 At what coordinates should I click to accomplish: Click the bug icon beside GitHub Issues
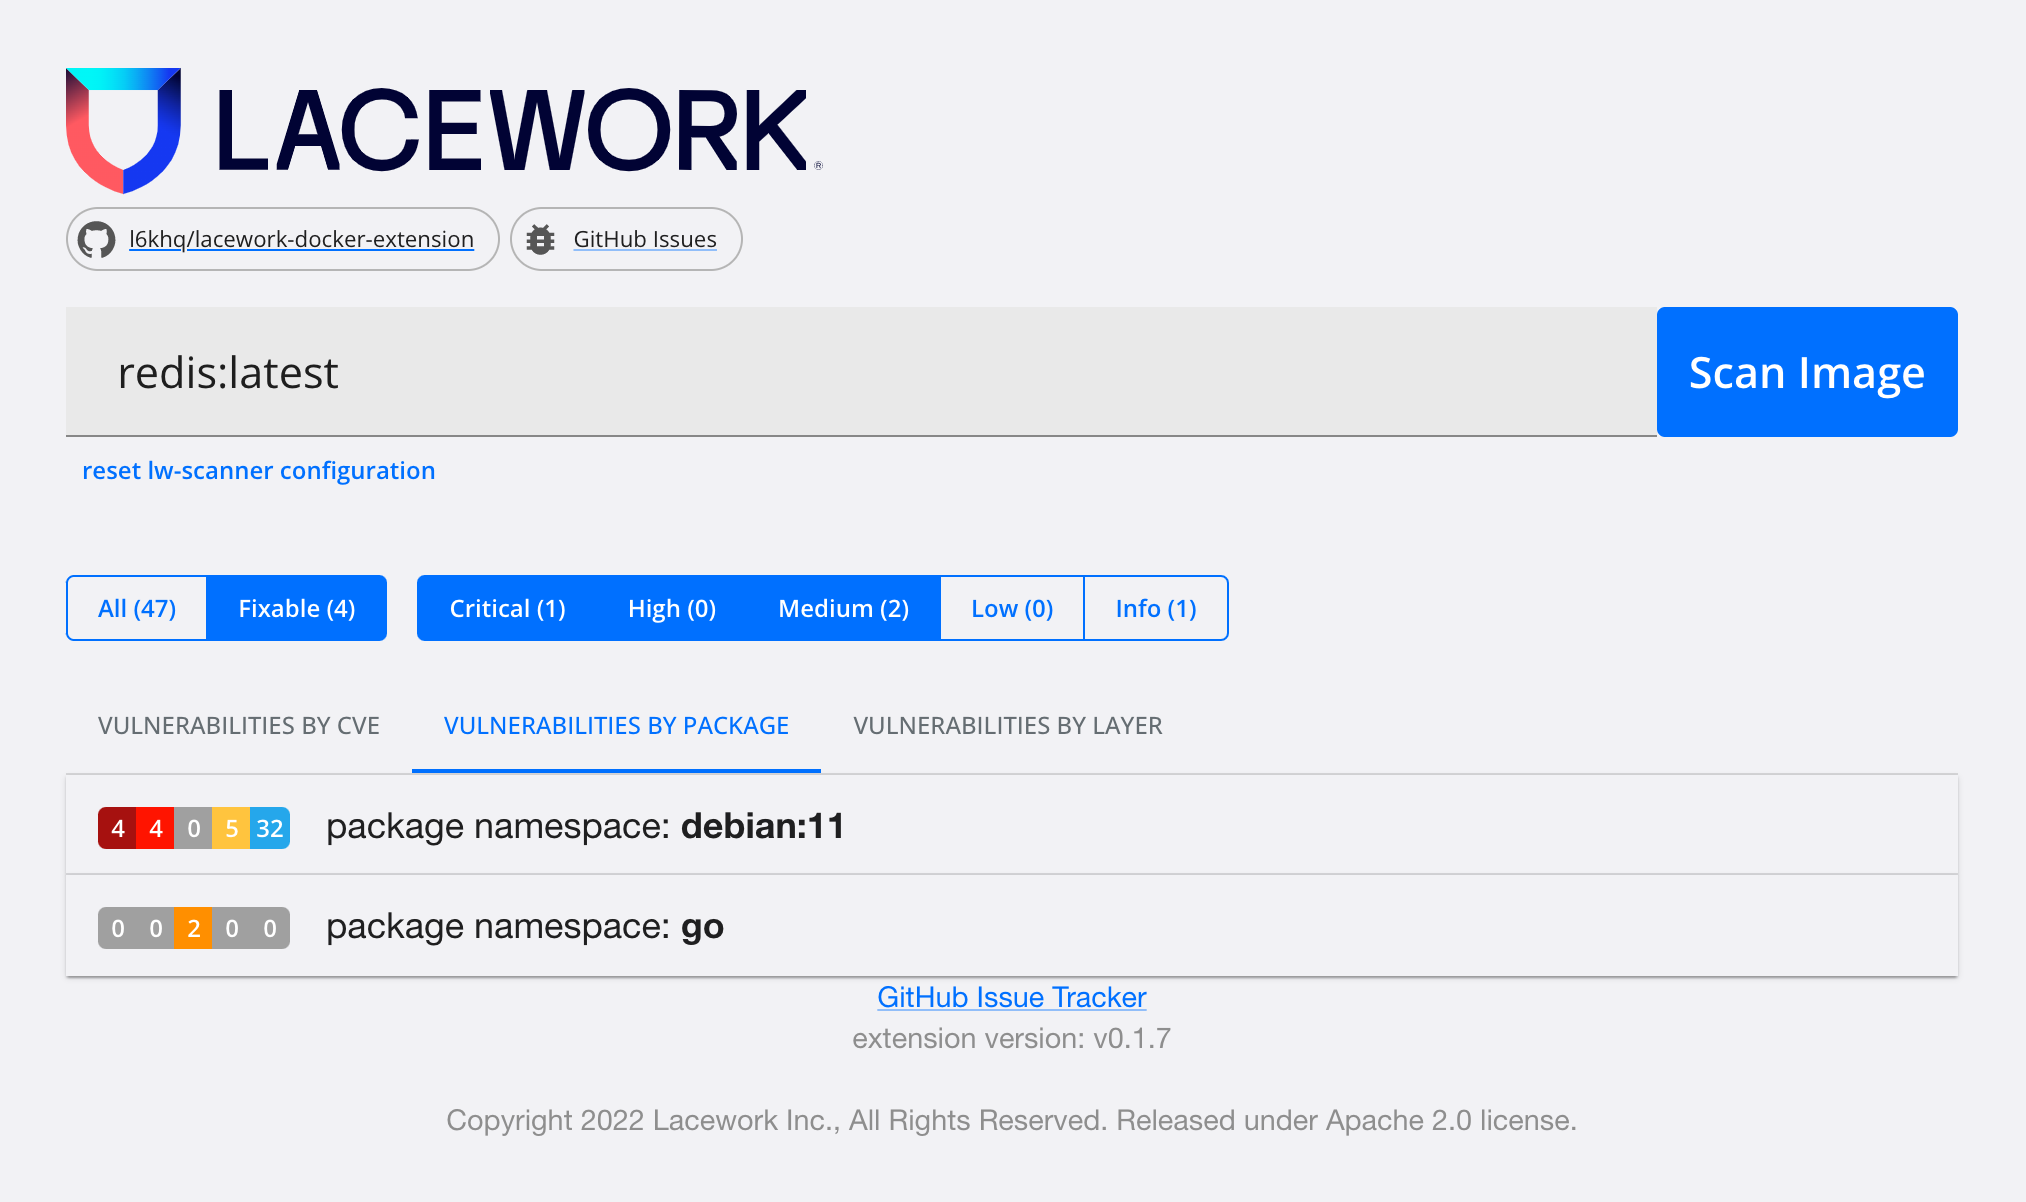click(x=541, y=240)
